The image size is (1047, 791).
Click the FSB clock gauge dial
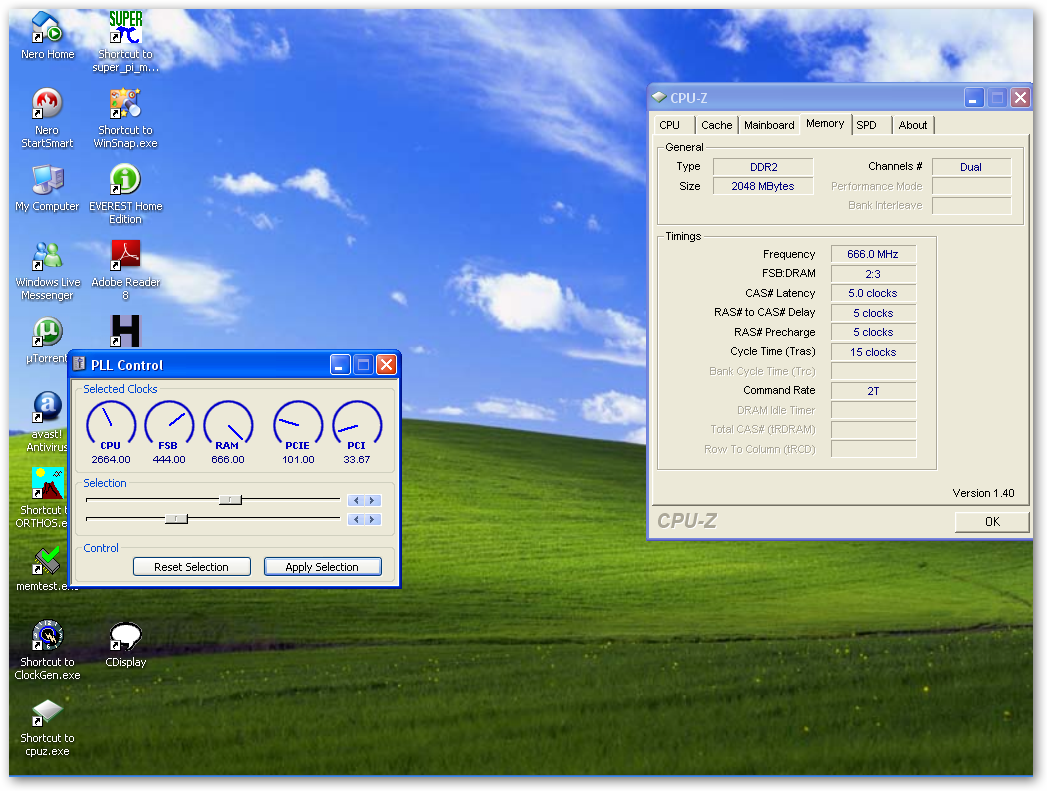[169, 425]
